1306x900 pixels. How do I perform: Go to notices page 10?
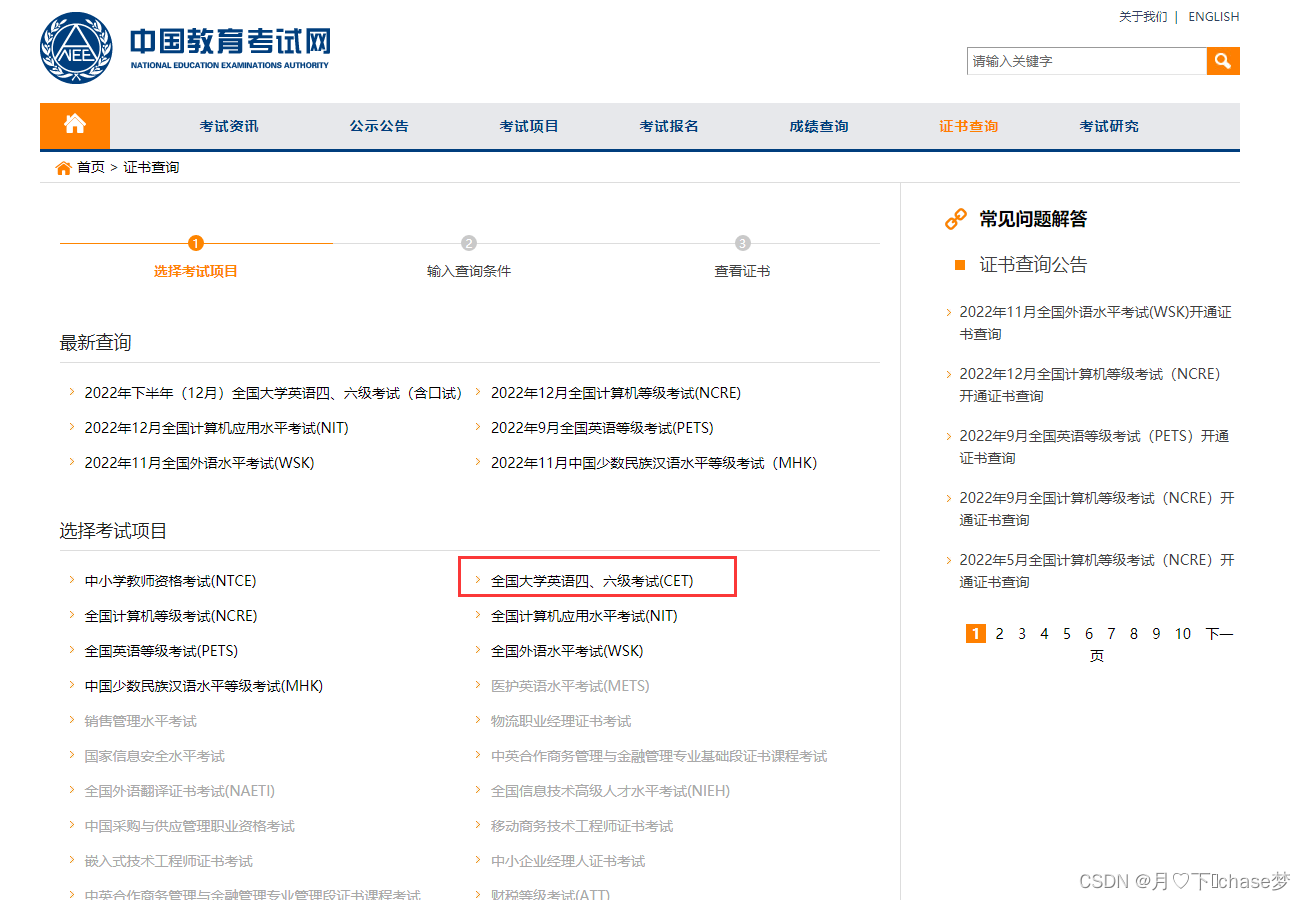tap(1183, 634)
